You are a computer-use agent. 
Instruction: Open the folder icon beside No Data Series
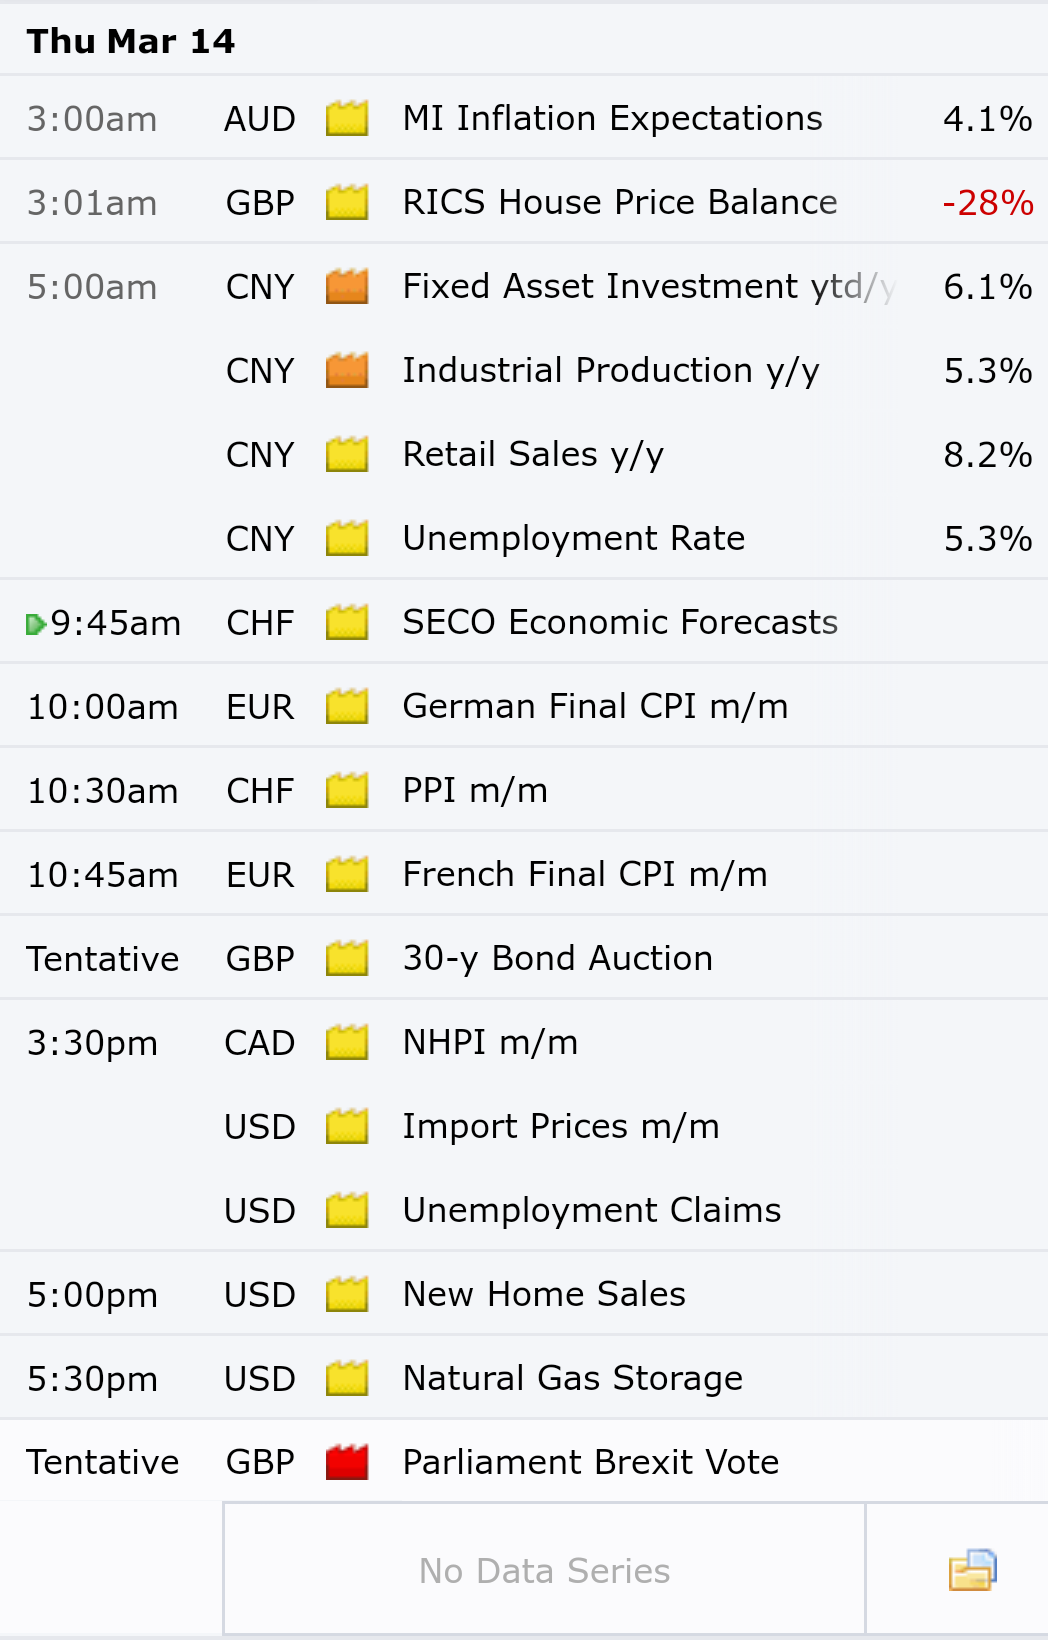point(972,1569)
